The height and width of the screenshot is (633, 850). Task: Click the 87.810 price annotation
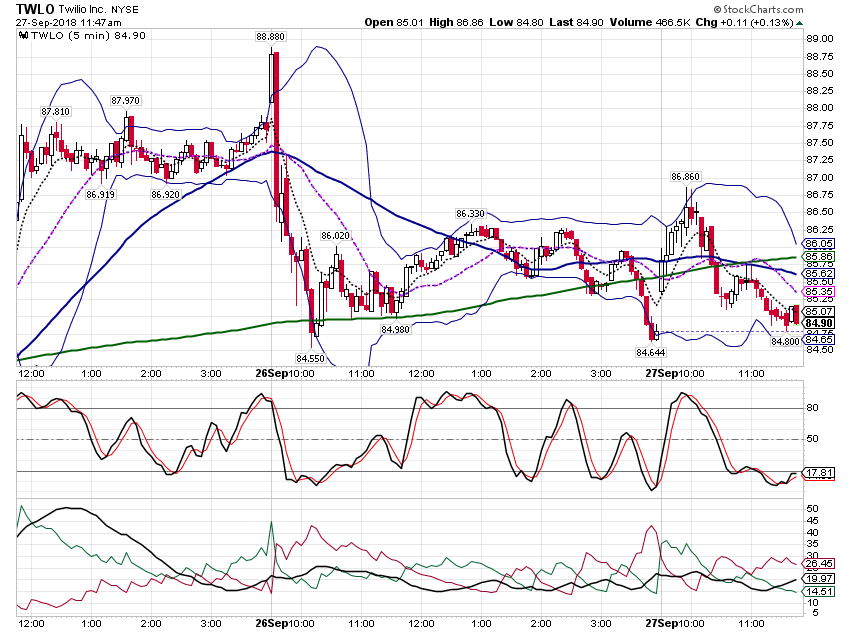[x=55, y=112]
